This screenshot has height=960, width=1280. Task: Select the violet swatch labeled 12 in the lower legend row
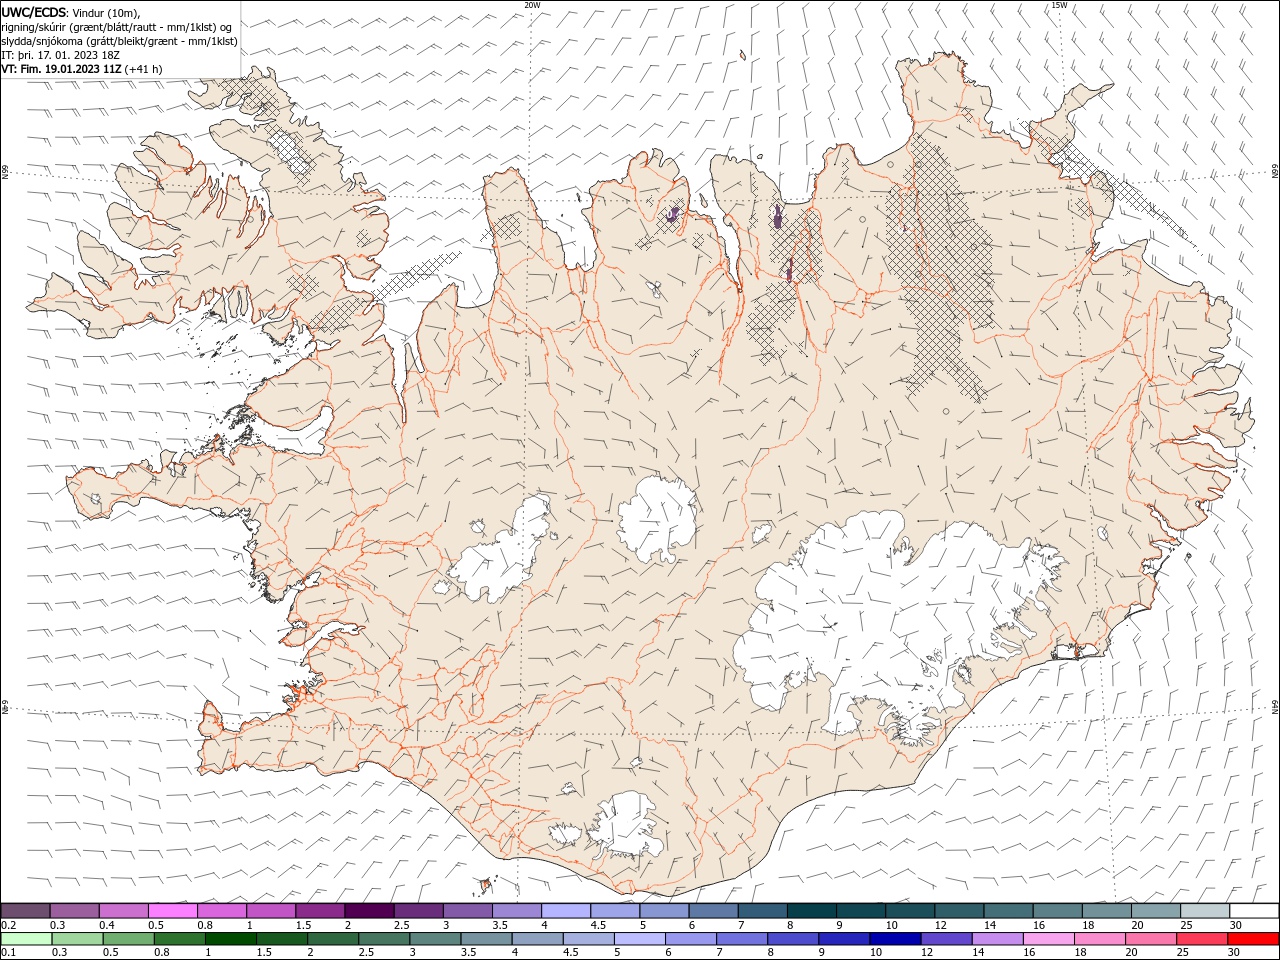(946, 939)
